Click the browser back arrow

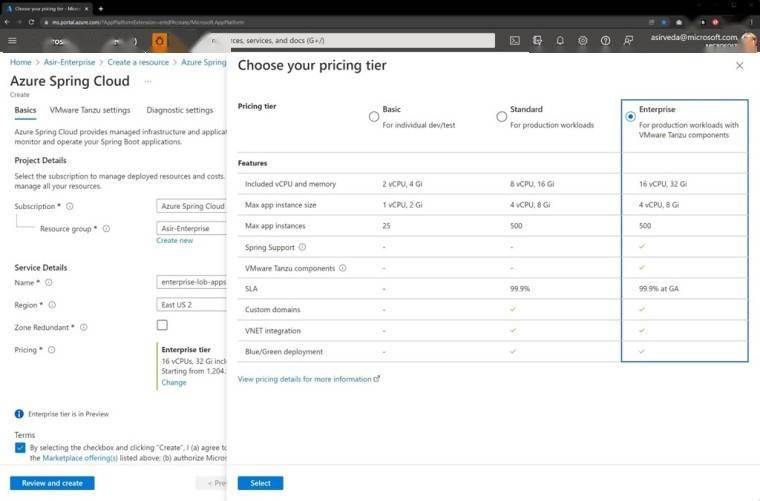[x=7, y=22]
